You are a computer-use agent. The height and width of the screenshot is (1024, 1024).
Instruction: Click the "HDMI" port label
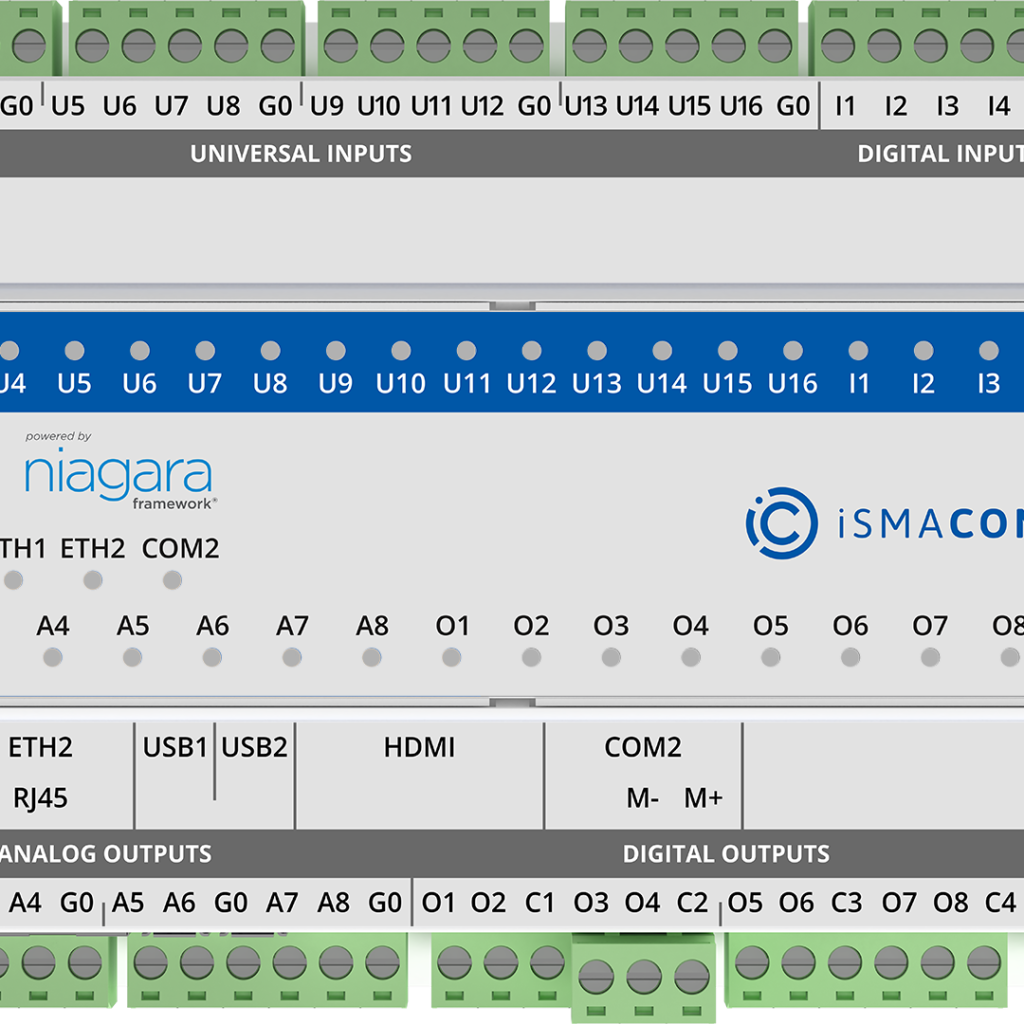pyautogui.click(x=419, y=747)
